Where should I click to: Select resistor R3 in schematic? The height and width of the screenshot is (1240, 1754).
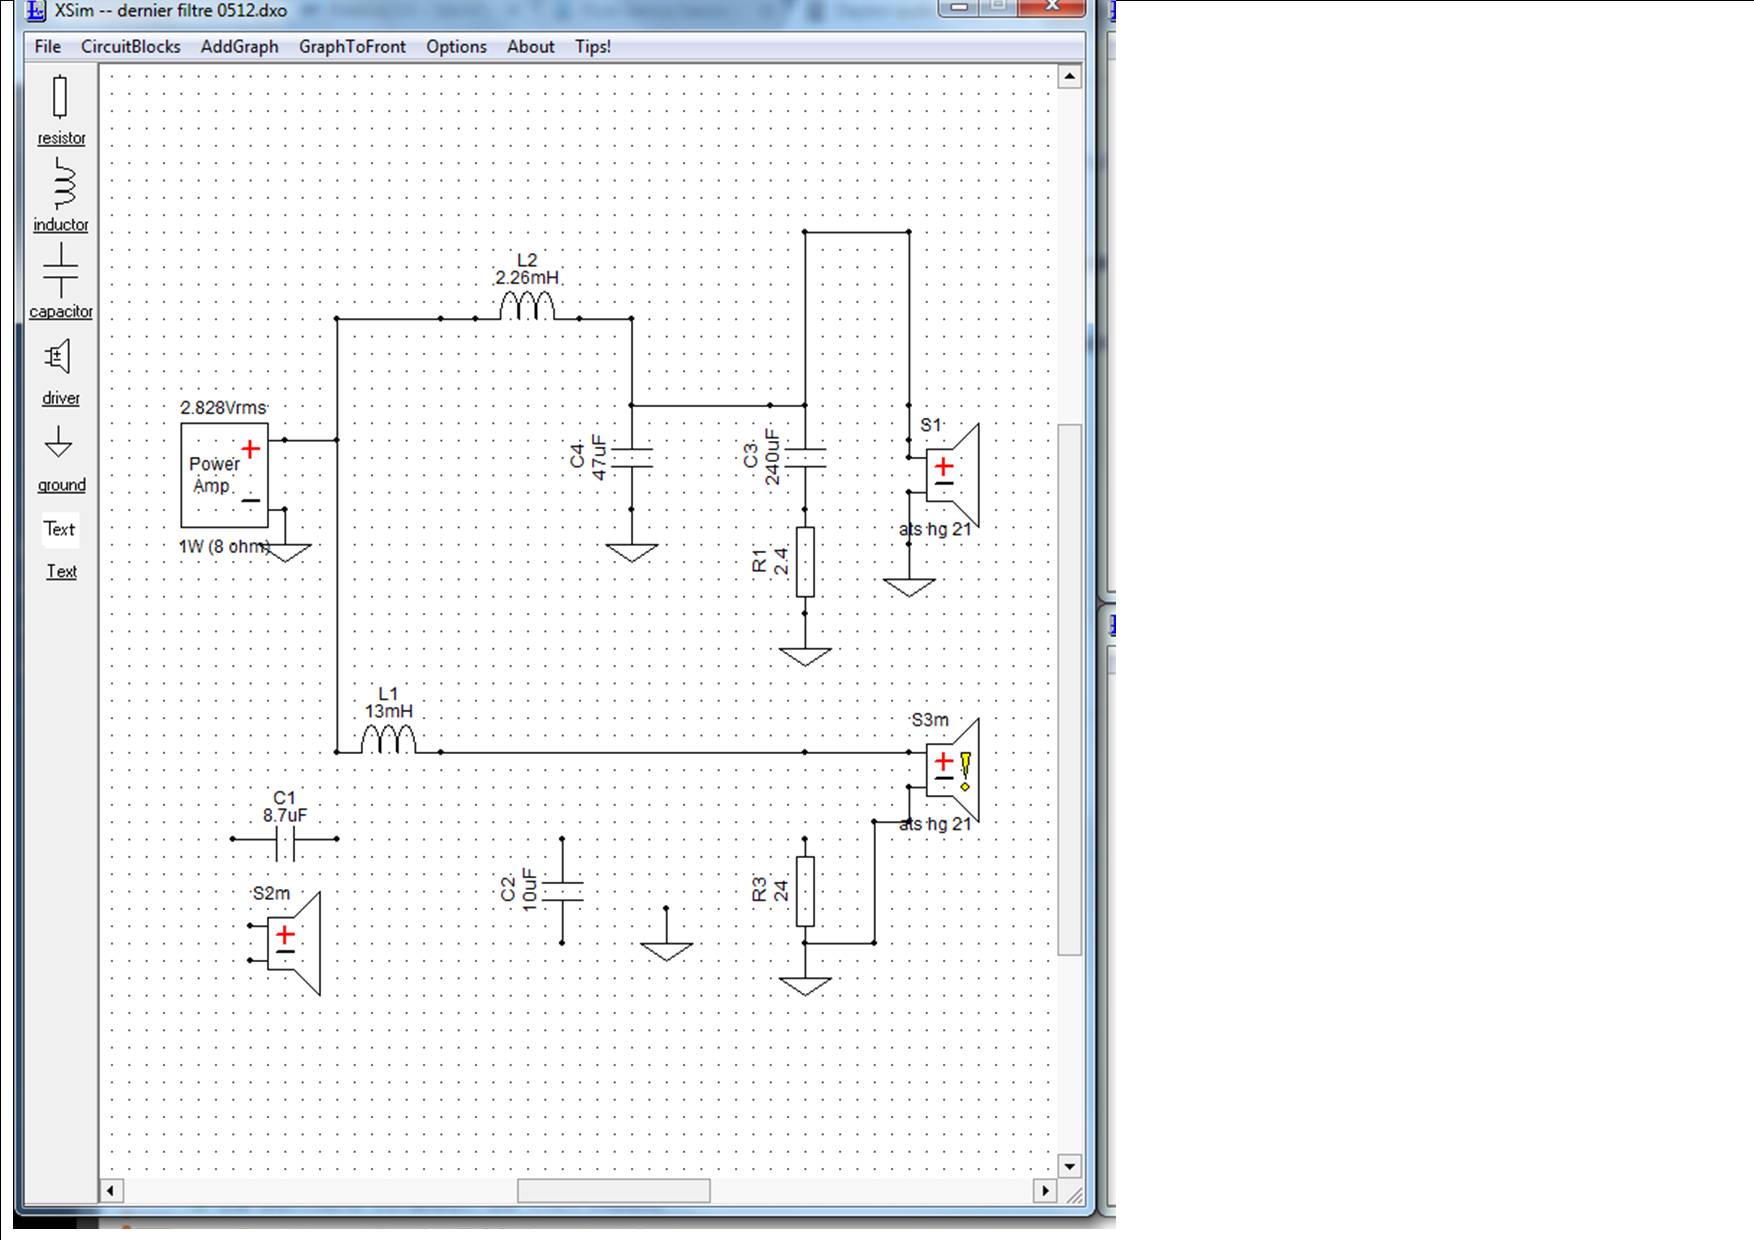point(805,891)
